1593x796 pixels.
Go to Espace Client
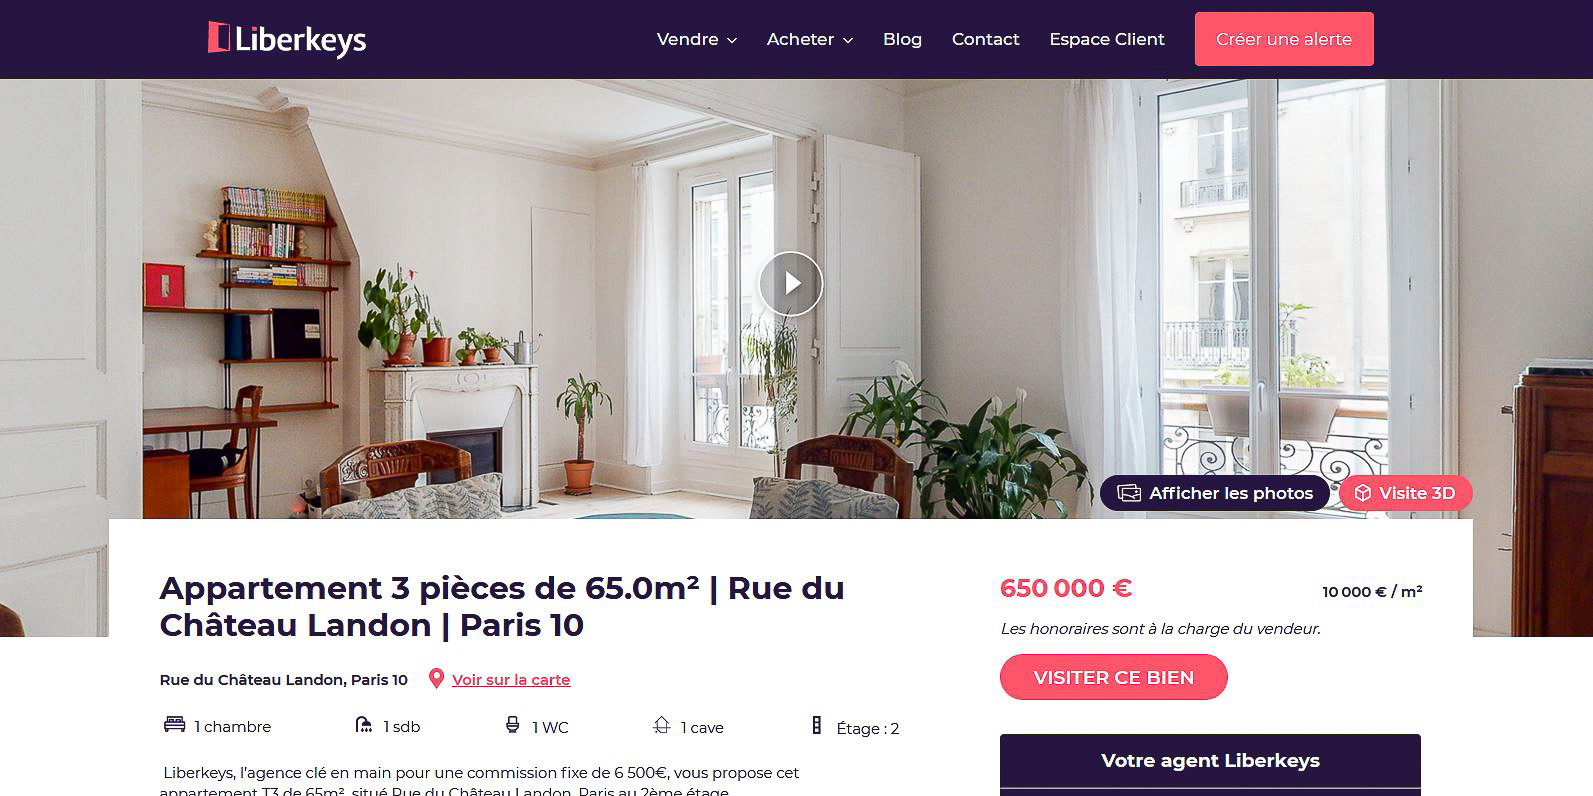(x=1107, y=39)
